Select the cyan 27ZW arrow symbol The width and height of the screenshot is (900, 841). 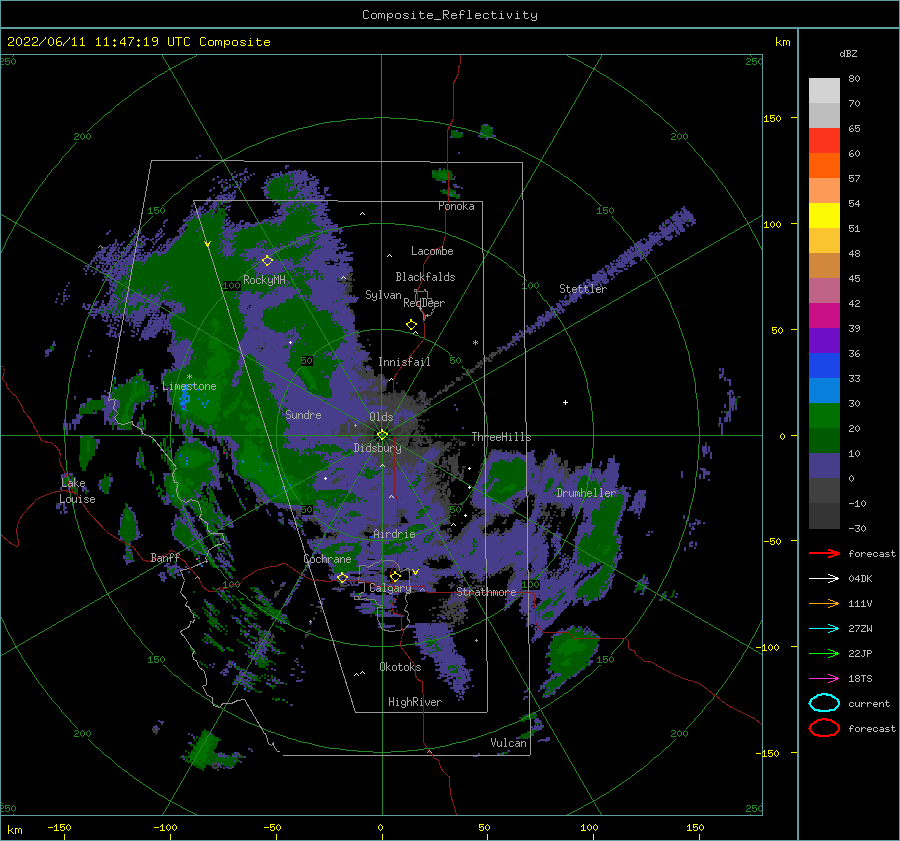824,629
